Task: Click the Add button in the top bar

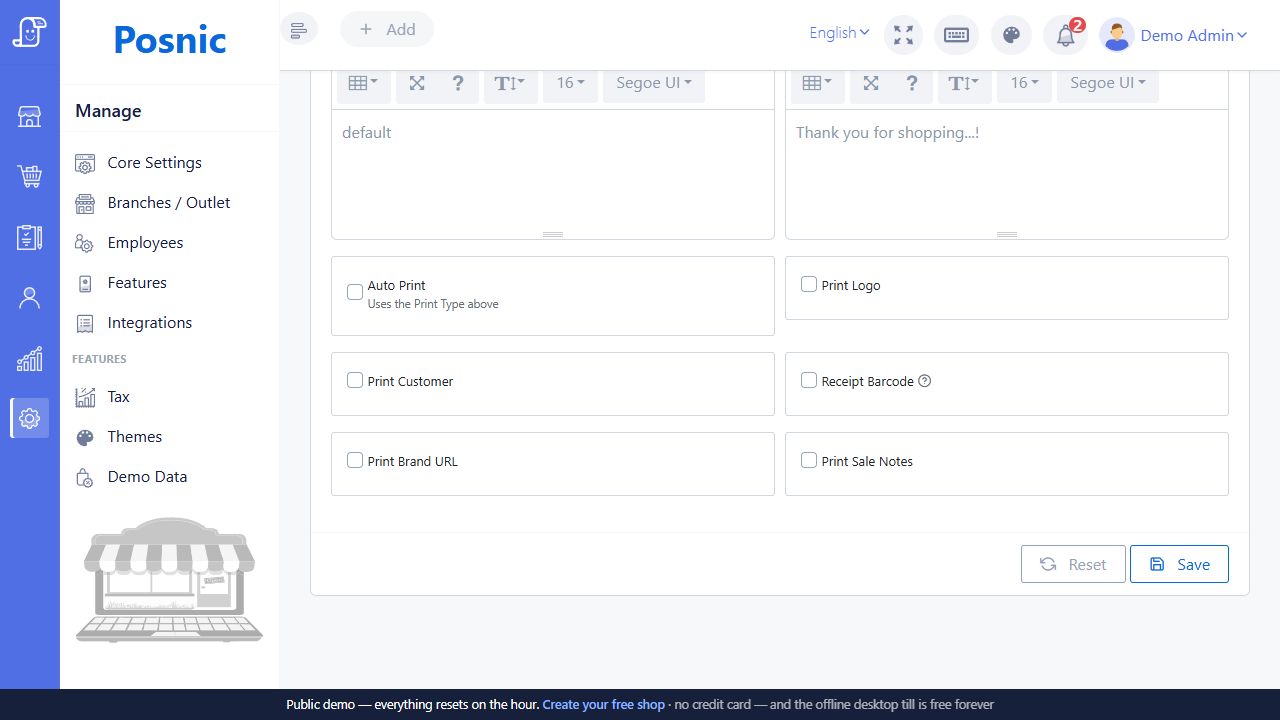Action: tap(387, 29)
